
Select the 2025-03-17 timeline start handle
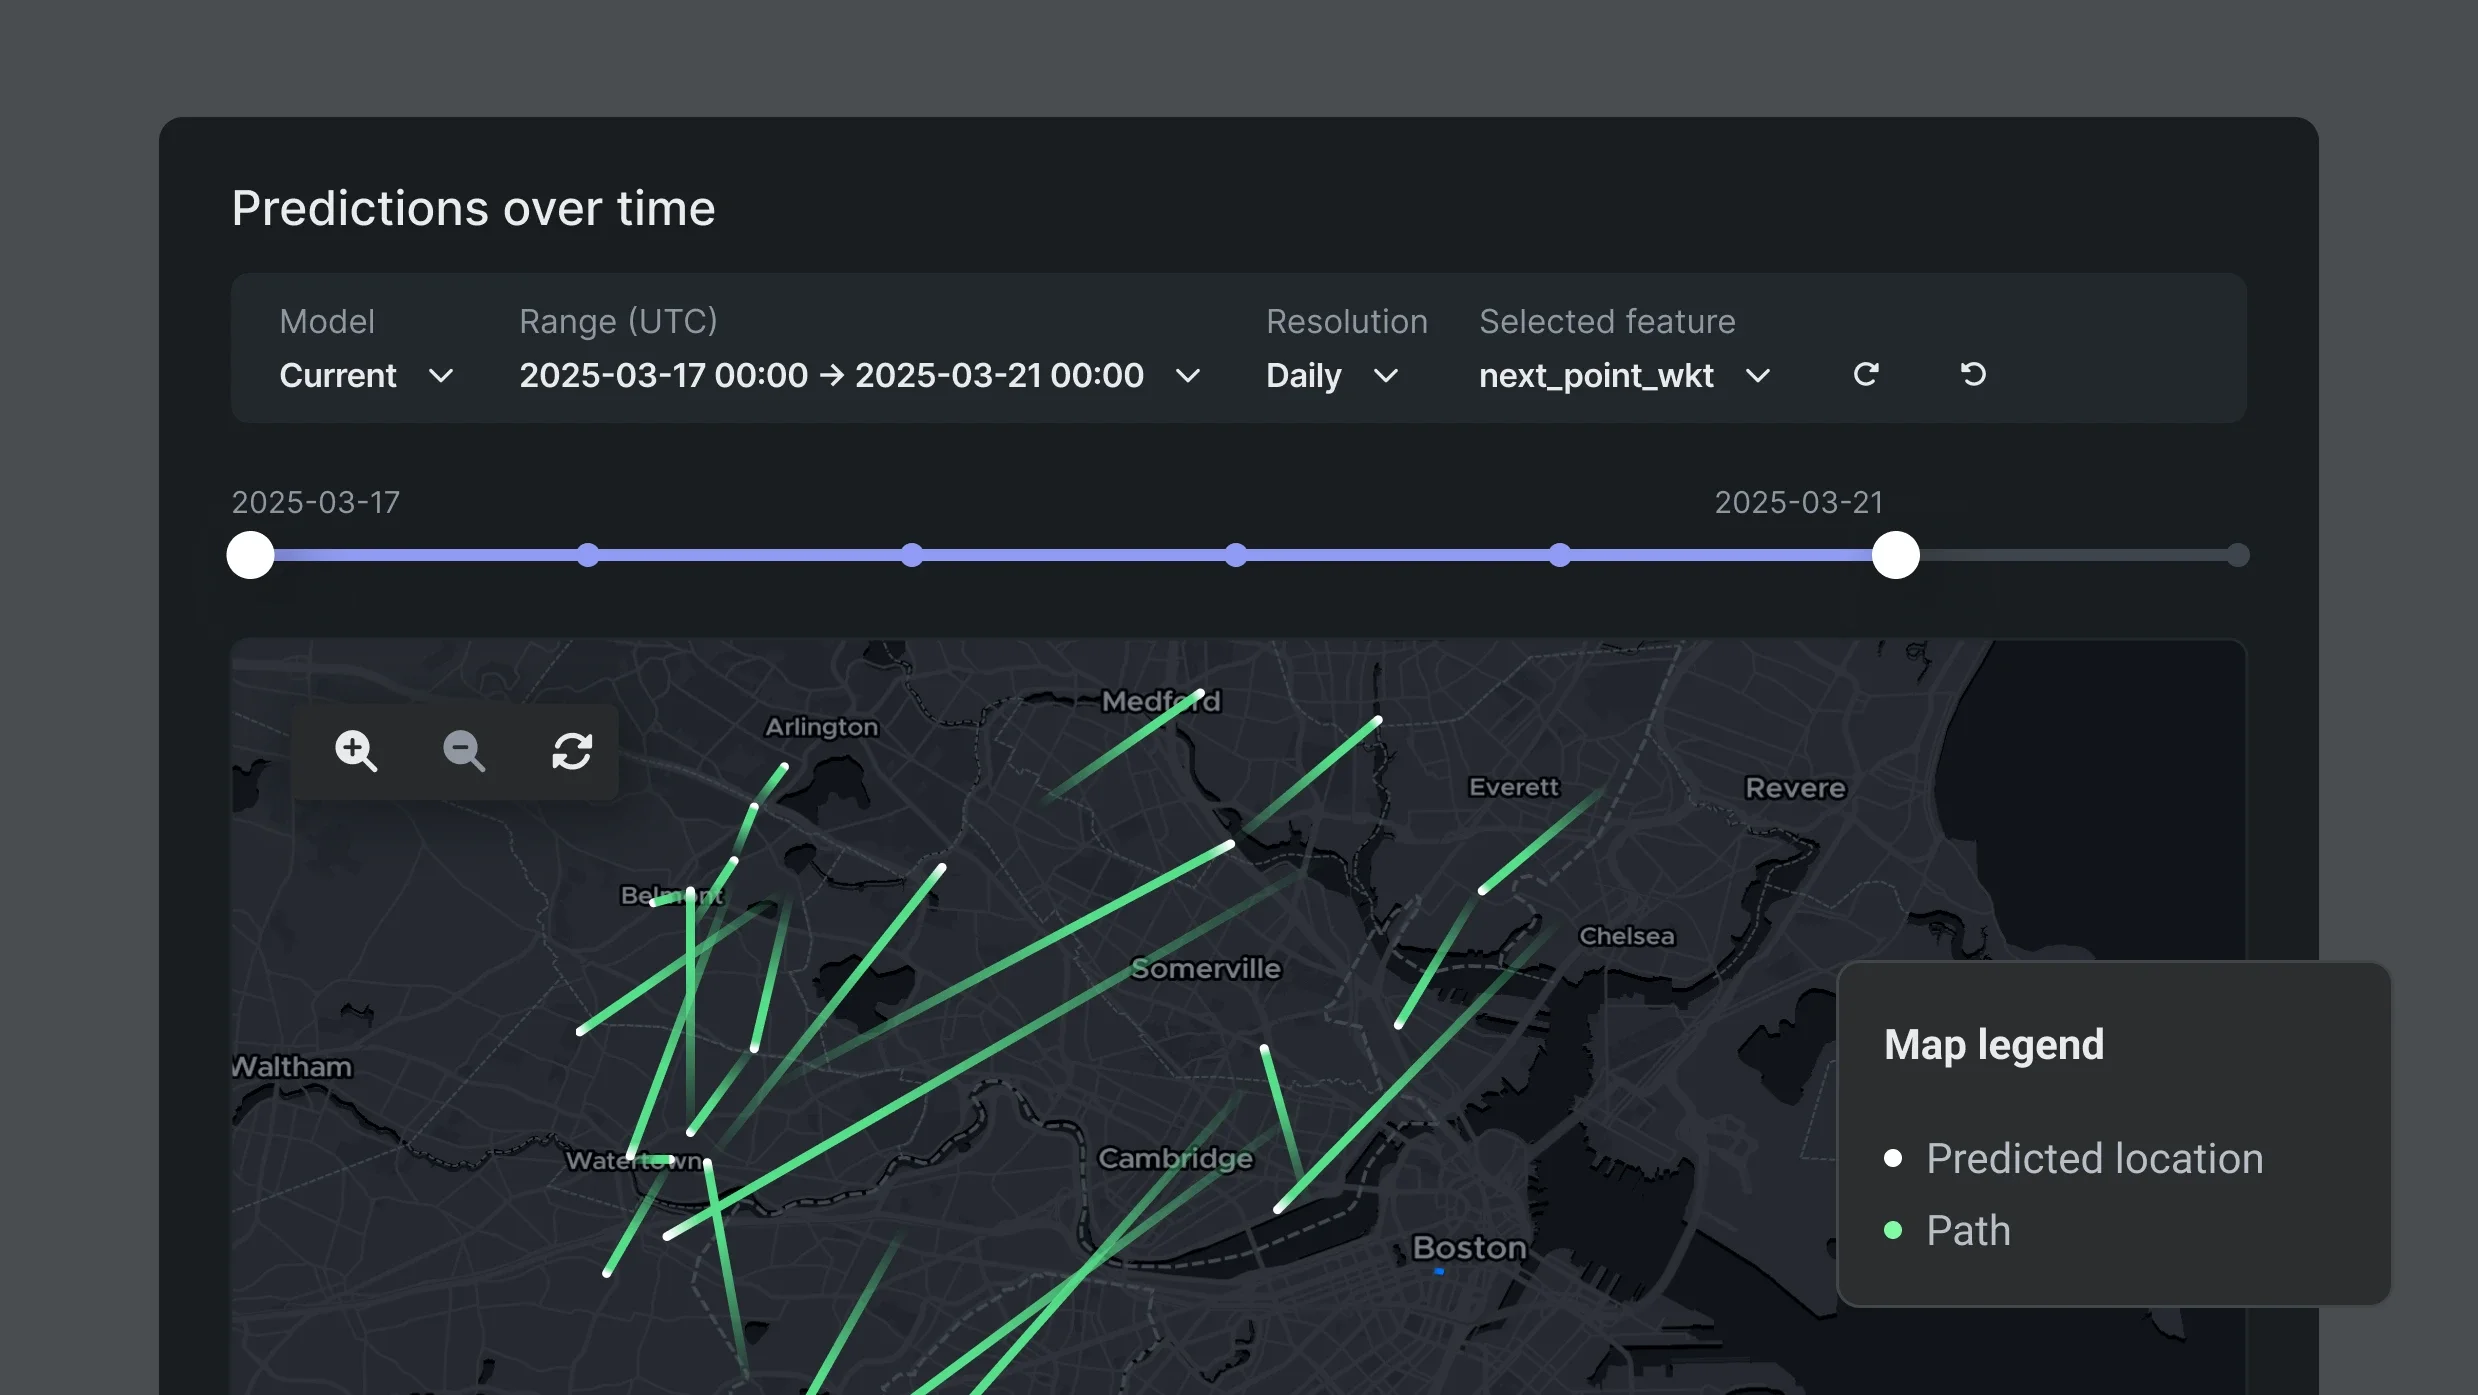tap(249, 555)
